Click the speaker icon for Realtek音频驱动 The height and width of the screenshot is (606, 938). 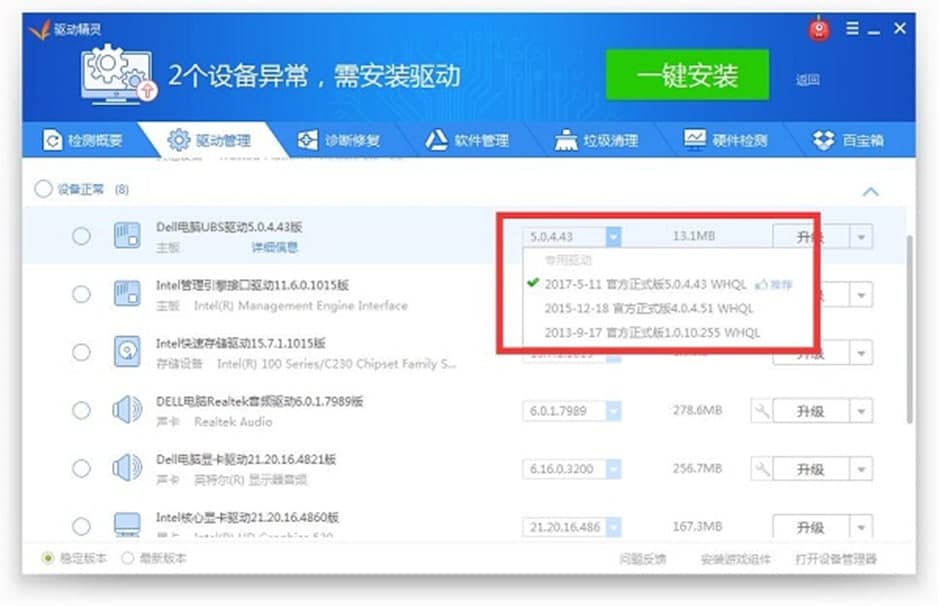(127, 410)
